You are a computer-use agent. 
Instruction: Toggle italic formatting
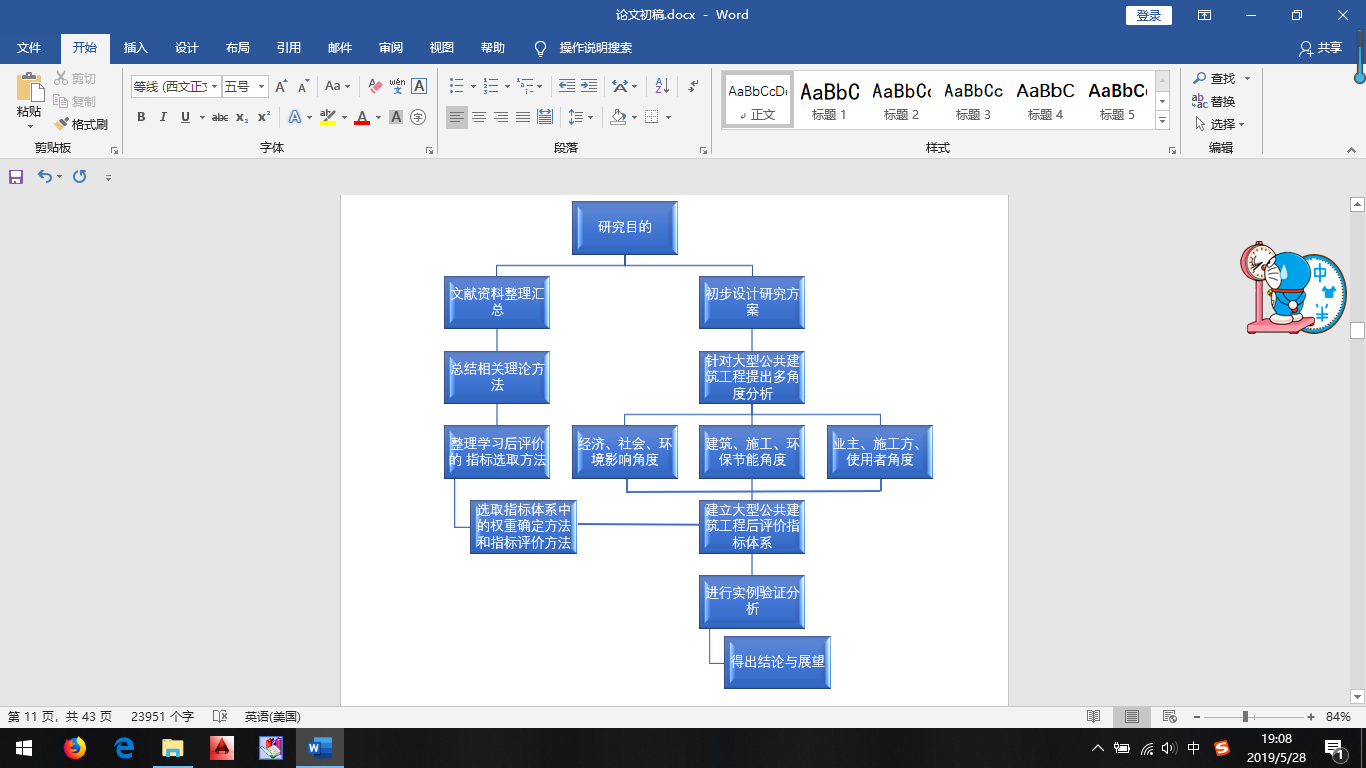click(163, 117)
